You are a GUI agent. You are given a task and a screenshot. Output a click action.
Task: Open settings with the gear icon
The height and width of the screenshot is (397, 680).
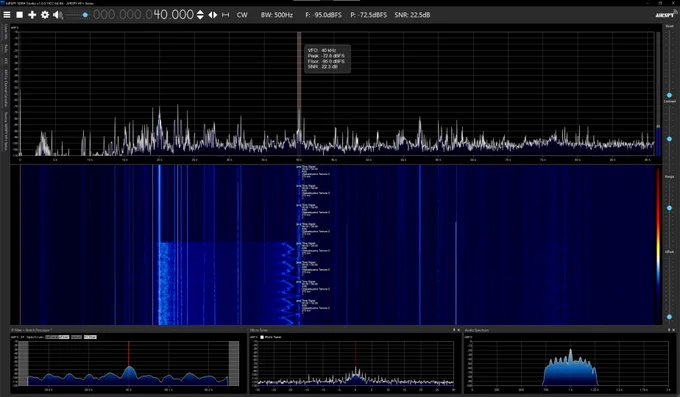[45, 15]
